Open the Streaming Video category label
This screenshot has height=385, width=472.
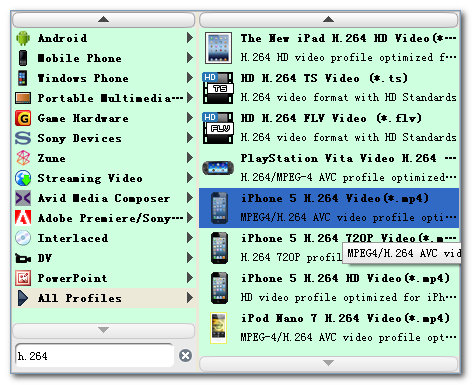coord(90,178)
